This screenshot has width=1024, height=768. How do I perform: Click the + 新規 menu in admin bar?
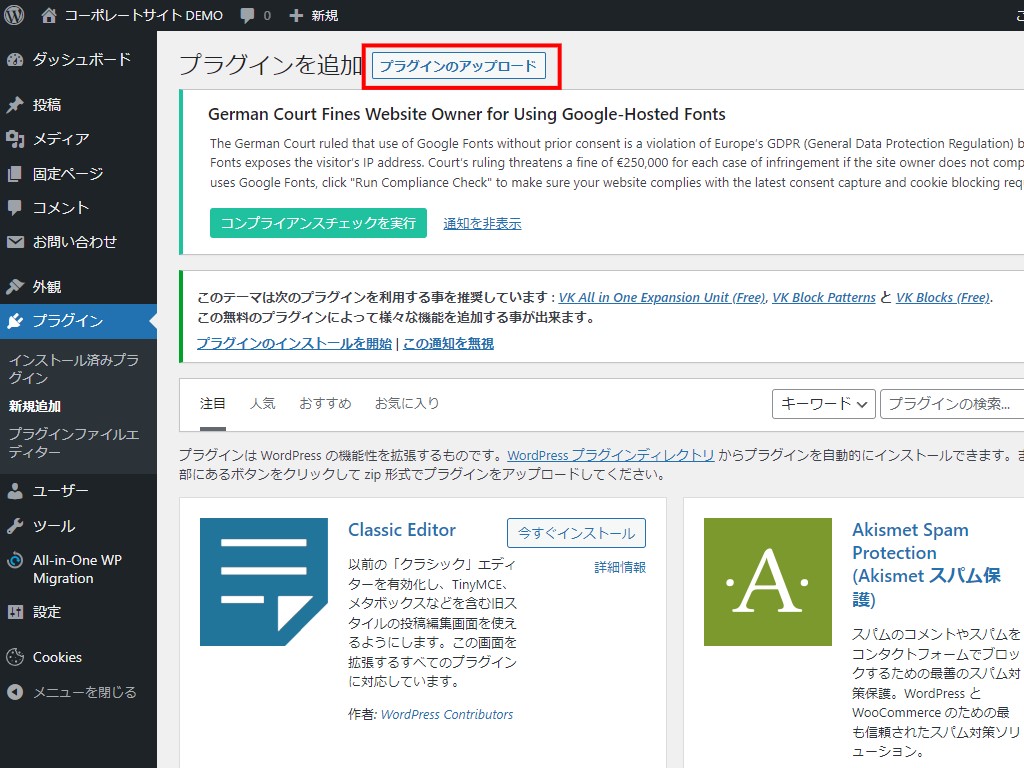click(313, 15)
